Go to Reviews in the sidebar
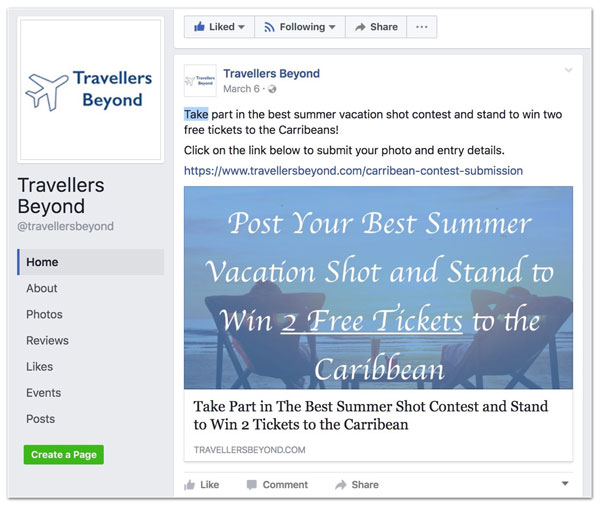Viewport: 600px width, 507px height. pyautogui.click(x=47, y=341)
